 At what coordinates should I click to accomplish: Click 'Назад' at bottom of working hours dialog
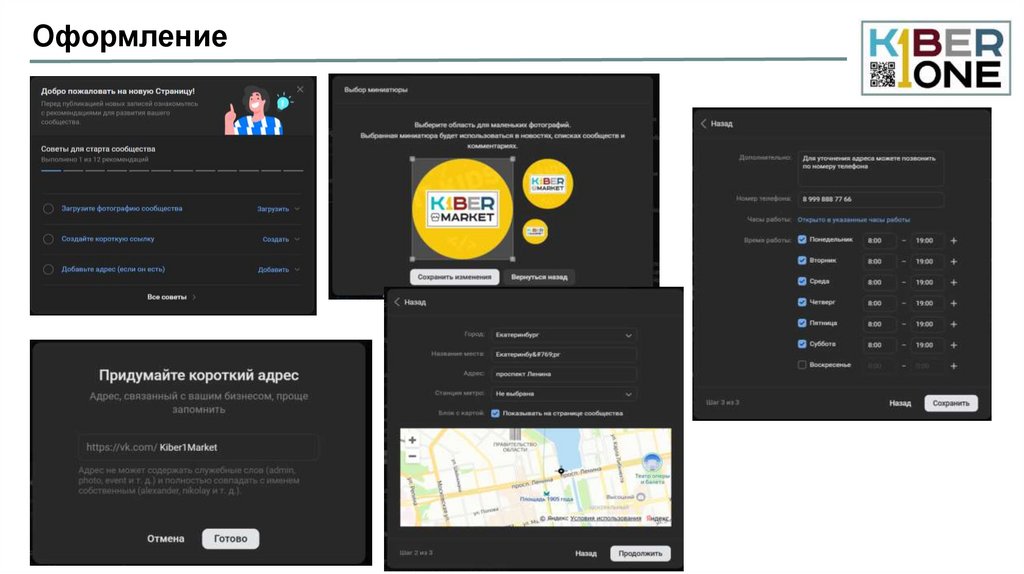pos(900,404)
